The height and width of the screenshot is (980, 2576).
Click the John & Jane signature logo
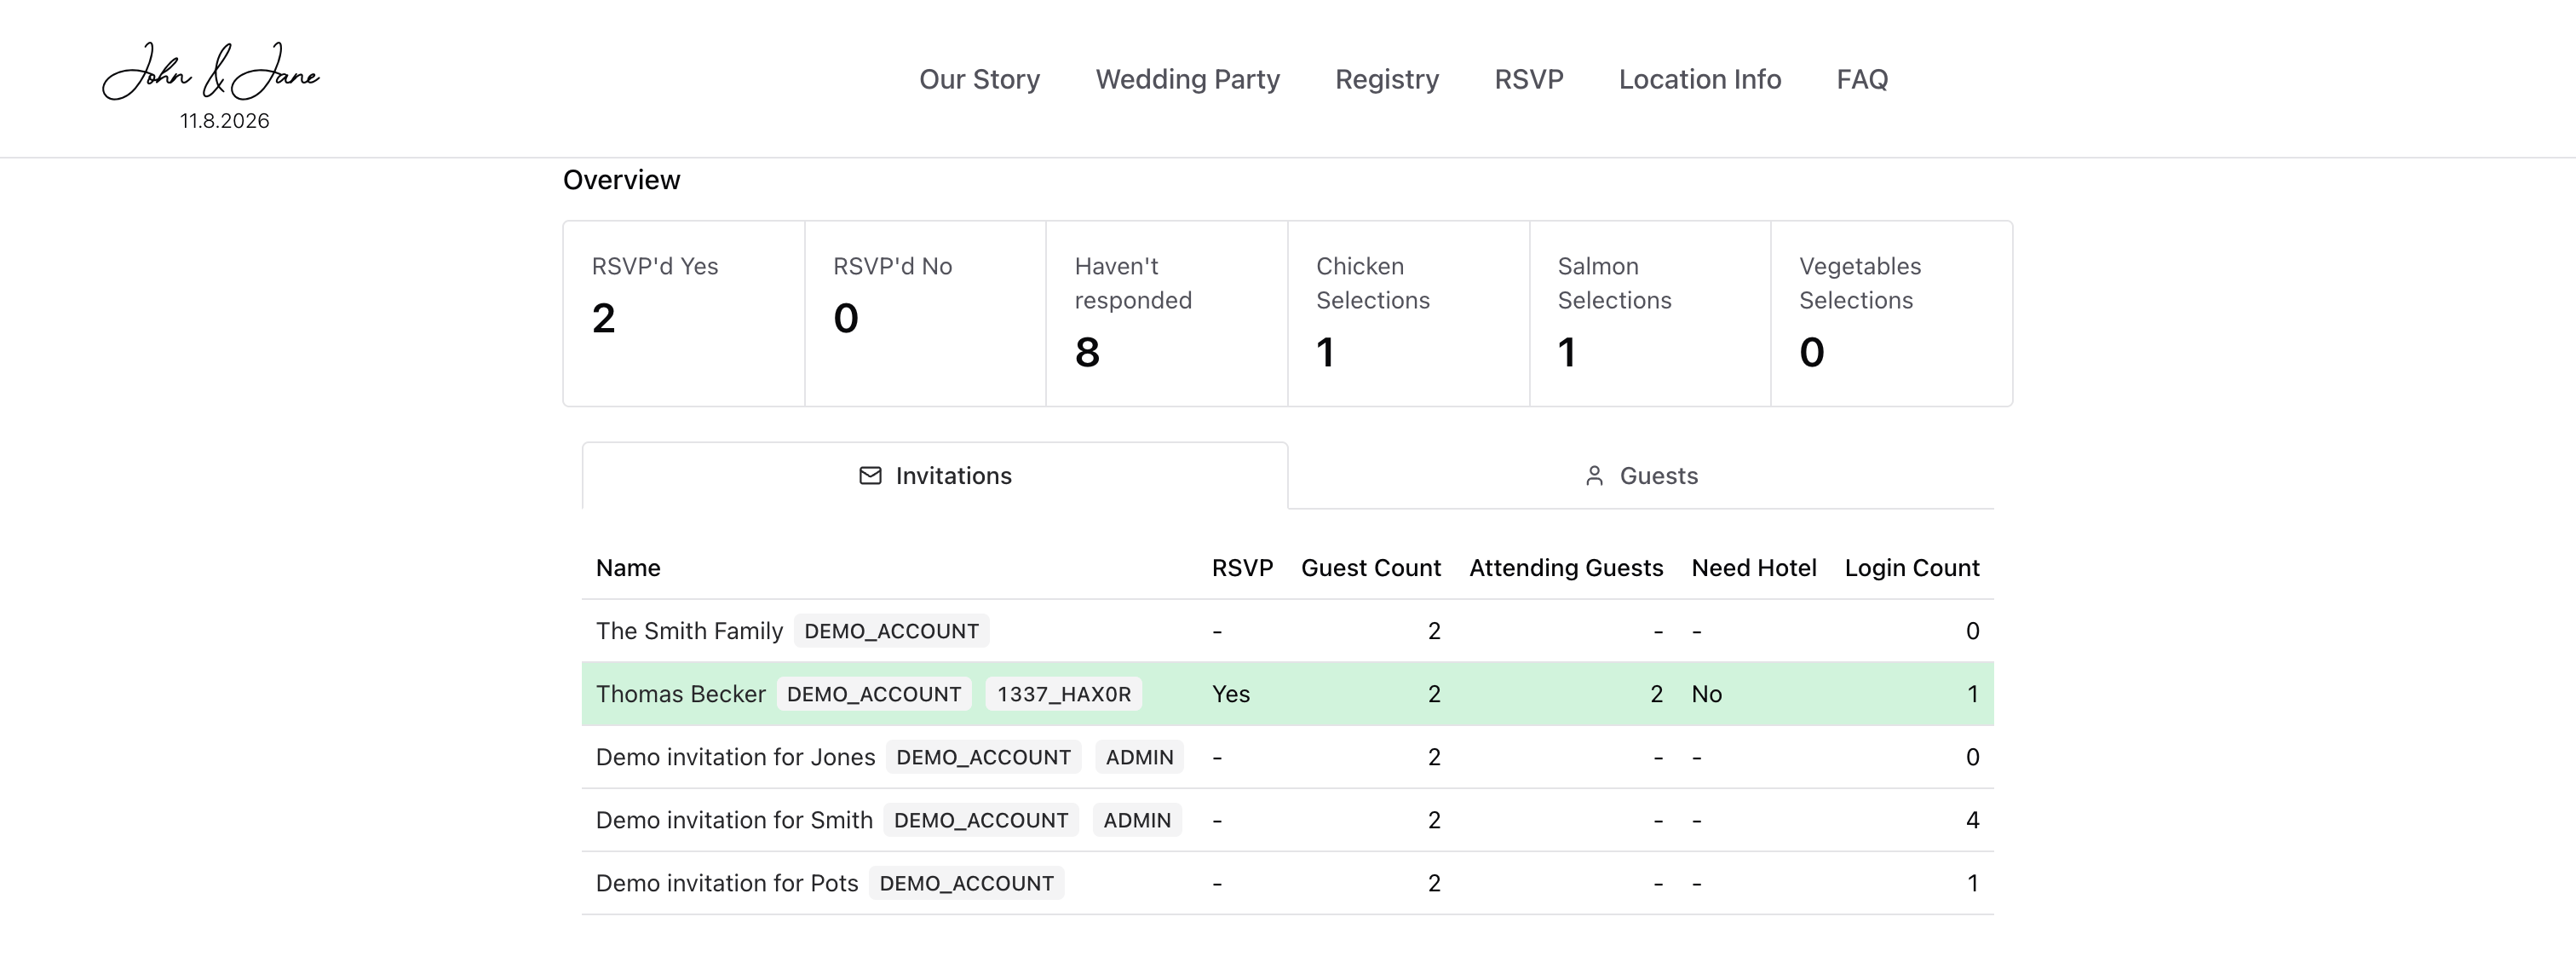coord(211,73)
